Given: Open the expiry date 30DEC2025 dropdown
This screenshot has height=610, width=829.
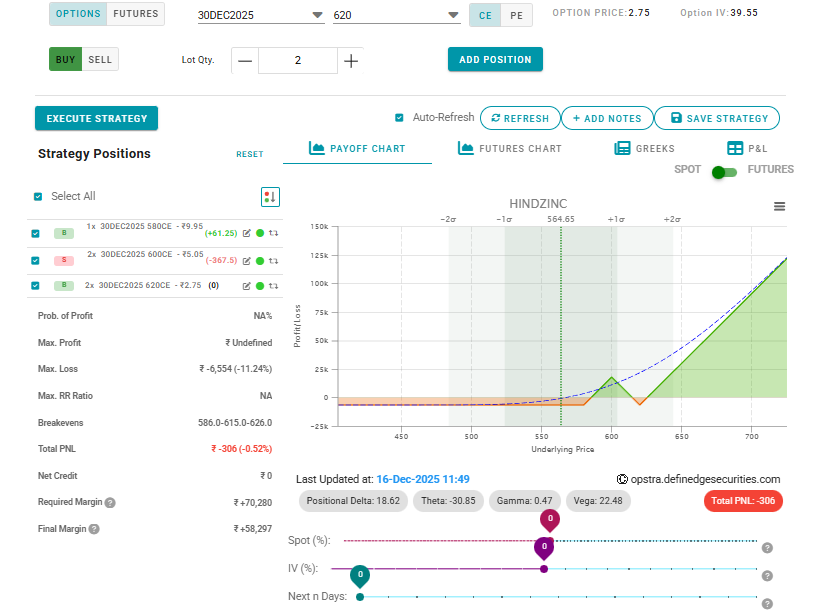Looking at the screenshot, I should (x=261, y=15).
